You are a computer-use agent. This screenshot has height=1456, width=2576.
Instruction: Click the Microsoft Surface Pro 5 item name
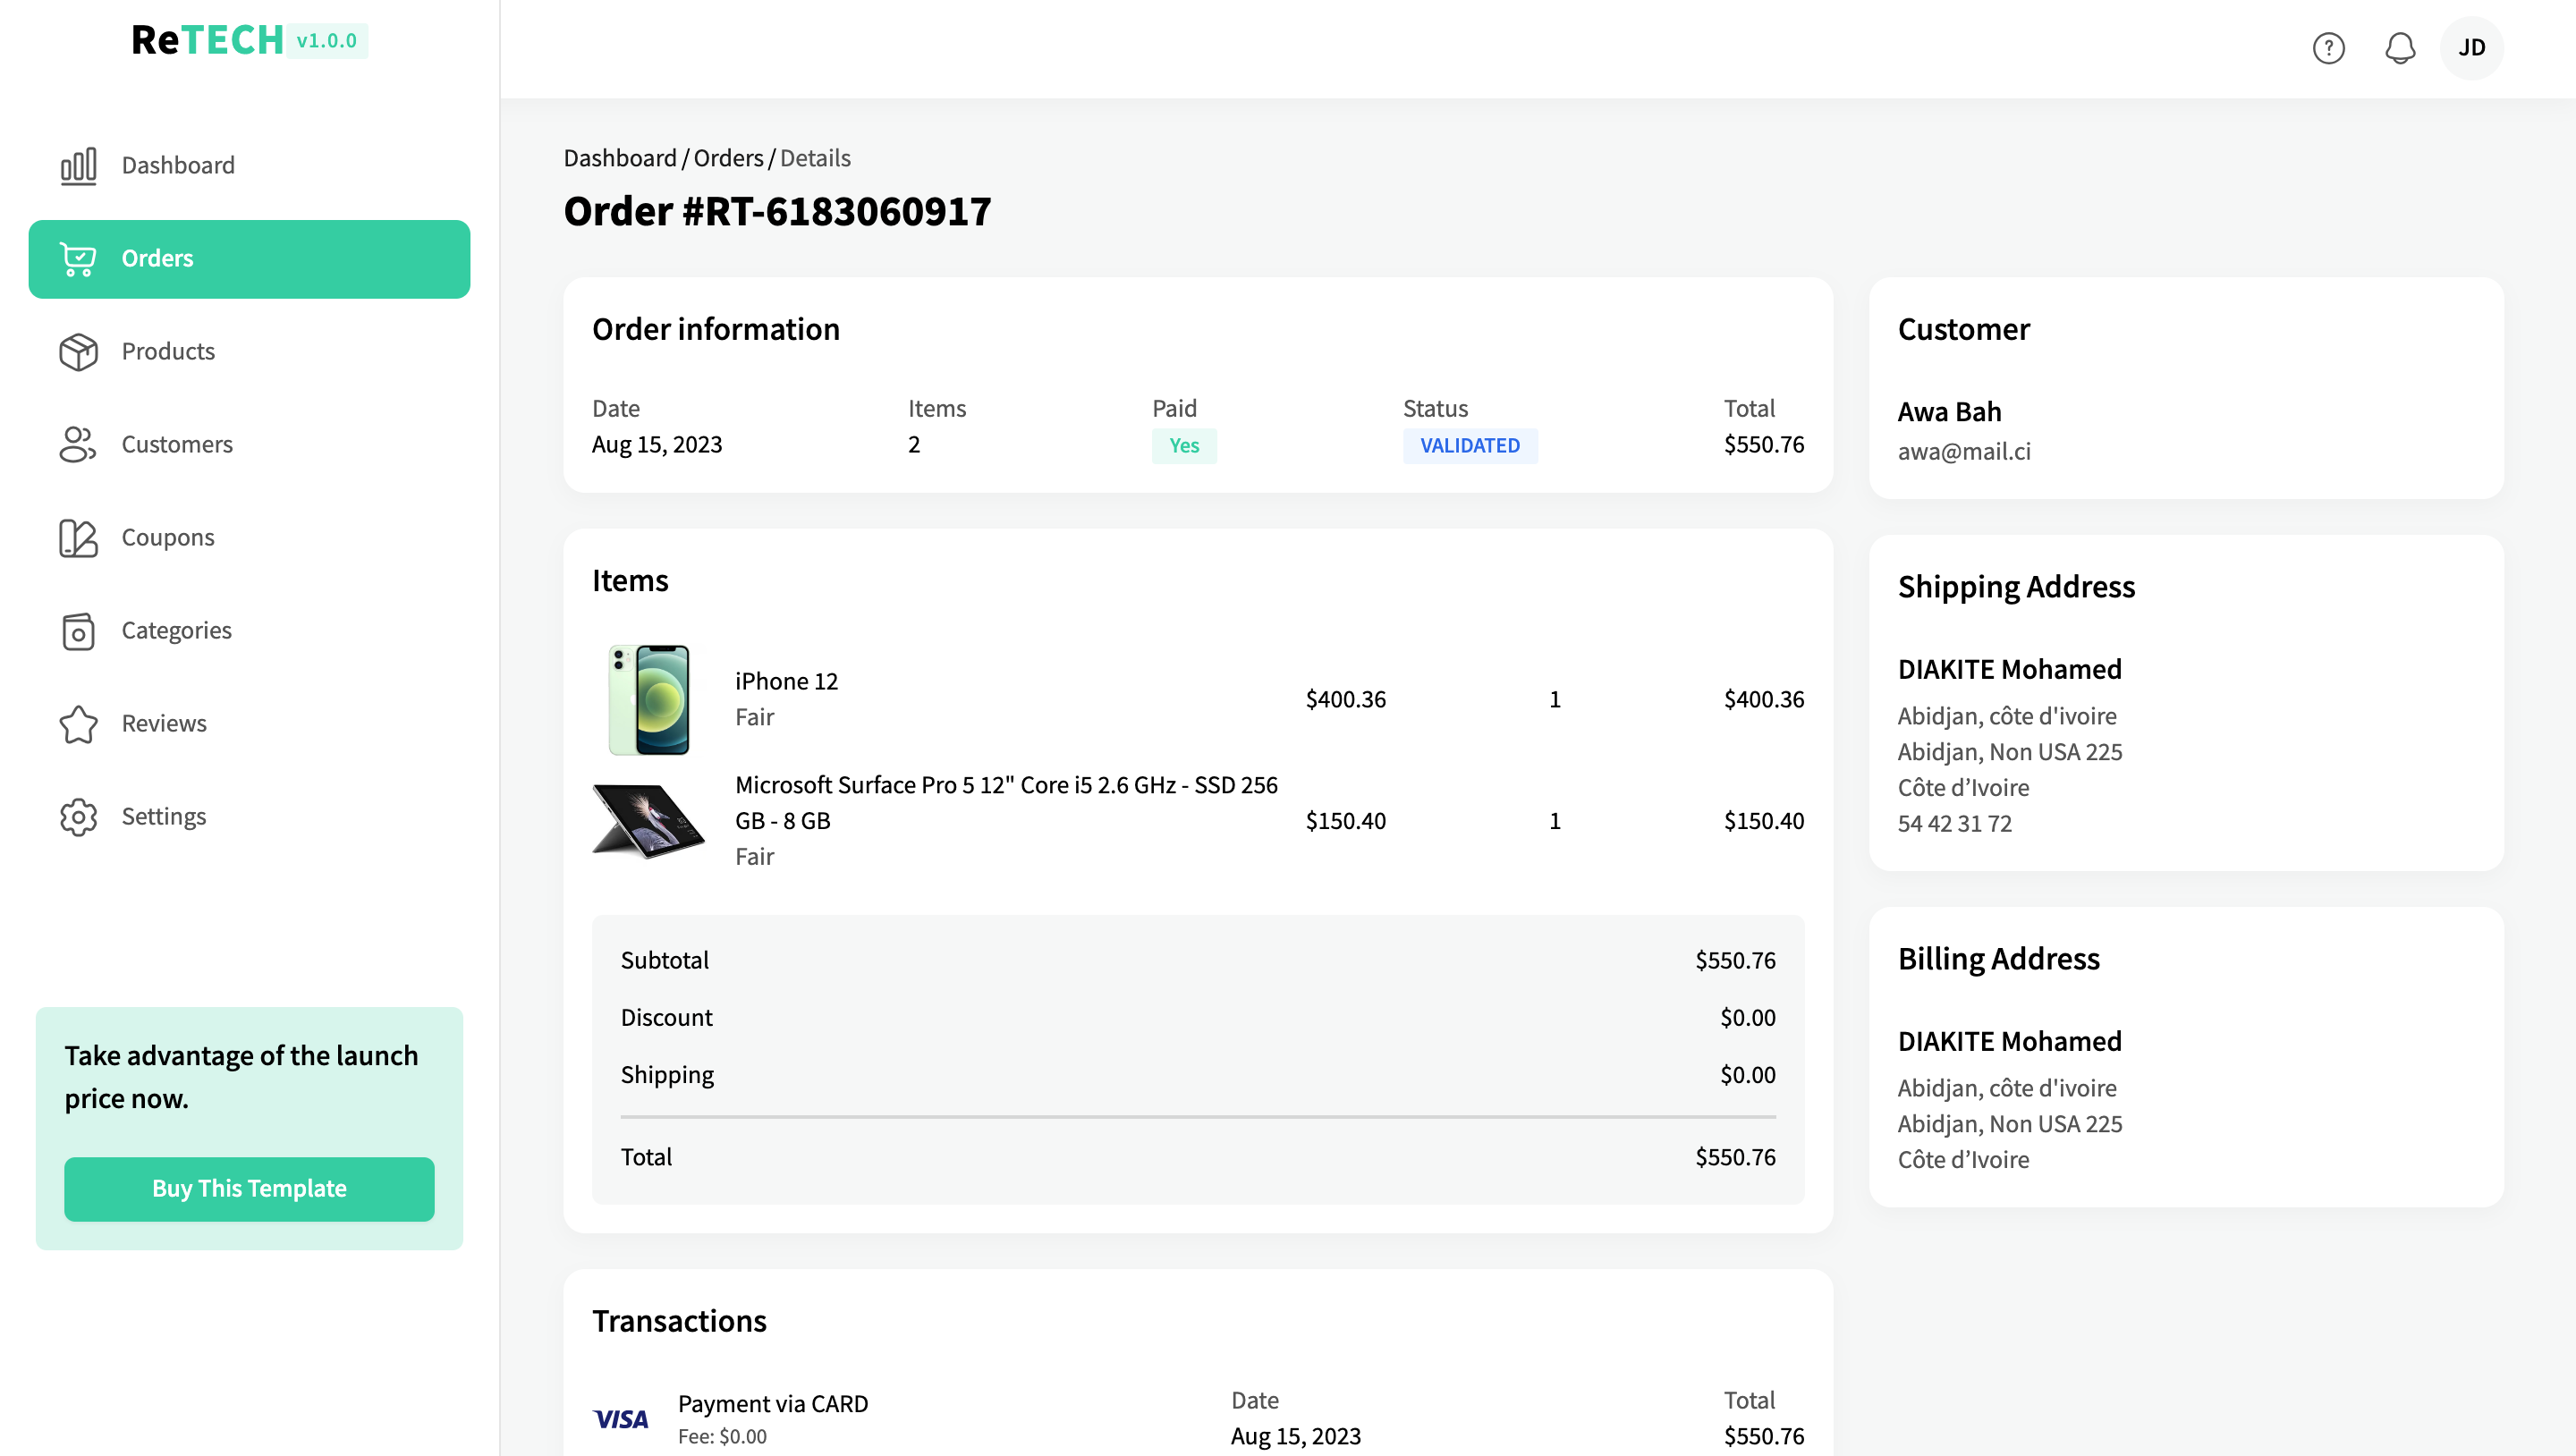point(1006,803)
